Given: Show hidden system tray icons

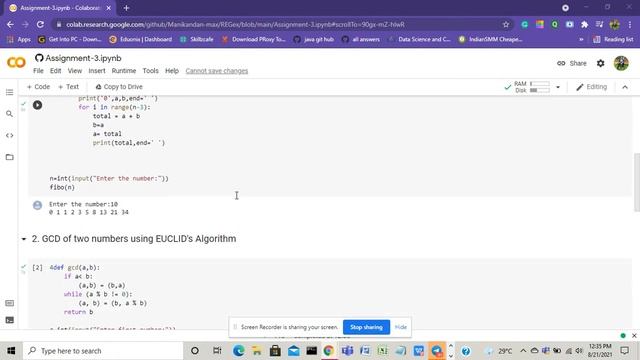Looking at the screenshot, I should click(x=523, y=351).
